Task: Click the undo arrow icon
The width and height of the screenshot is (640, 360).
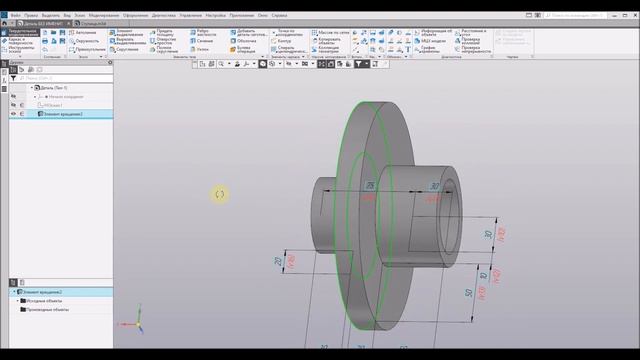Action: [45, 49]
